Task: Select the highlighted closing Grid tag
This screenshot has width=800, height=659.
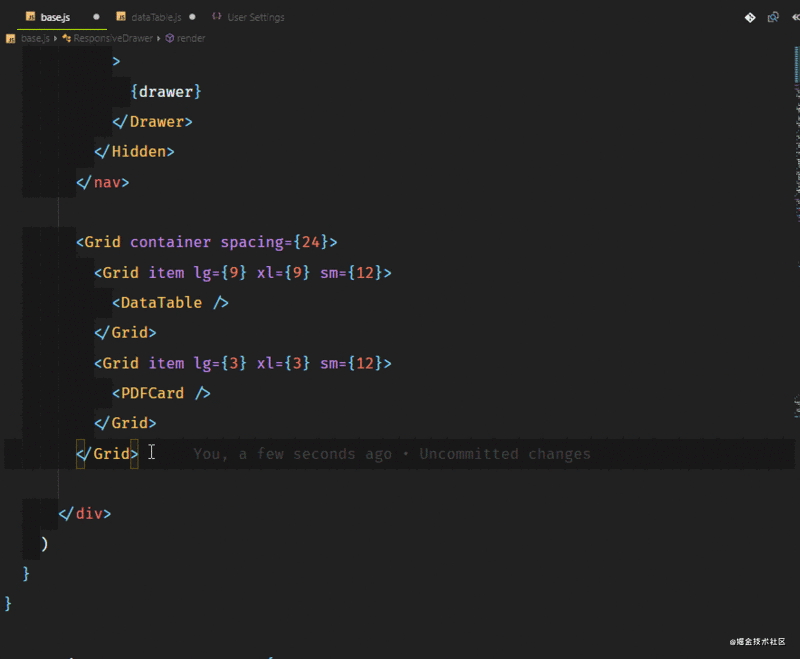Action: tap(108, 453)
